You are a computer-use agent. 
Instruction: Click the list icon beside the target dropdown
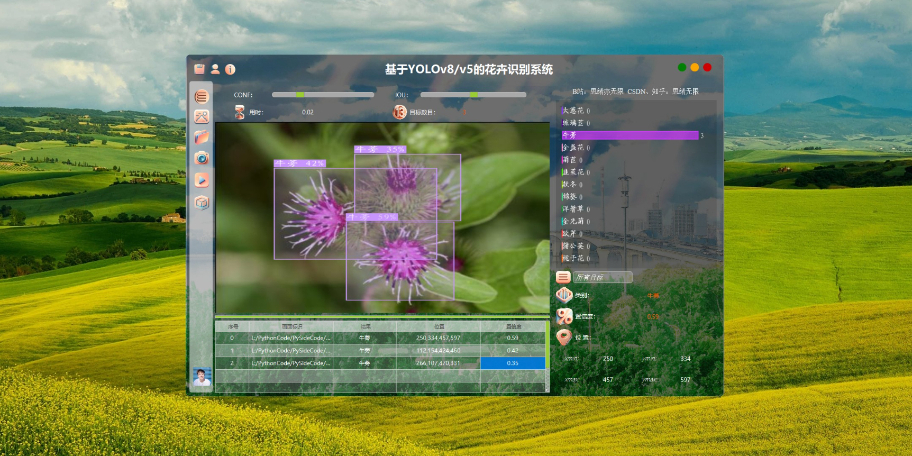(563, 277)
